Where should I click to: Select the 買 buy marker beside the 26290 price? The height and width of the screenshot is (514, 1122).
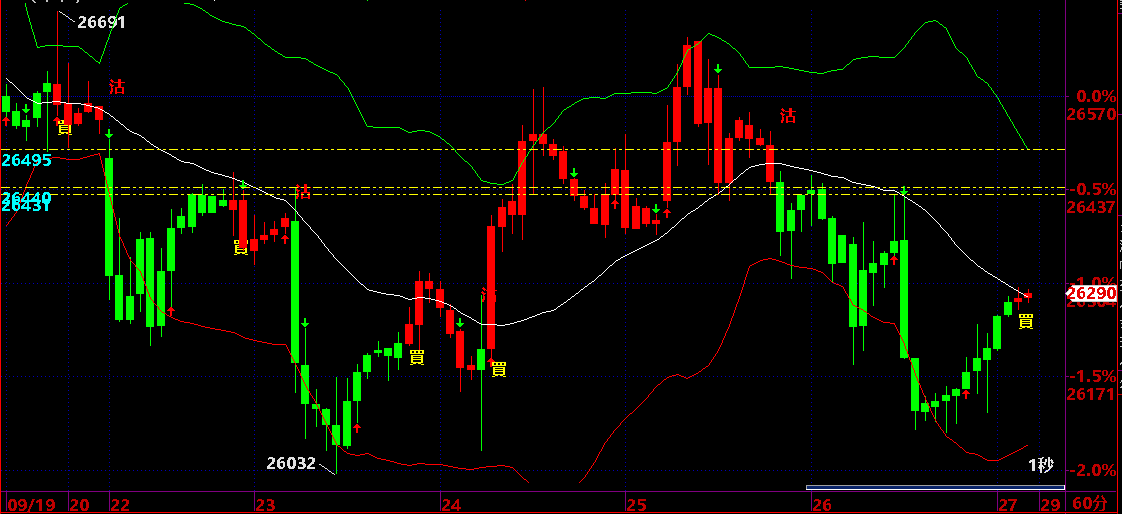[1026, 321]
